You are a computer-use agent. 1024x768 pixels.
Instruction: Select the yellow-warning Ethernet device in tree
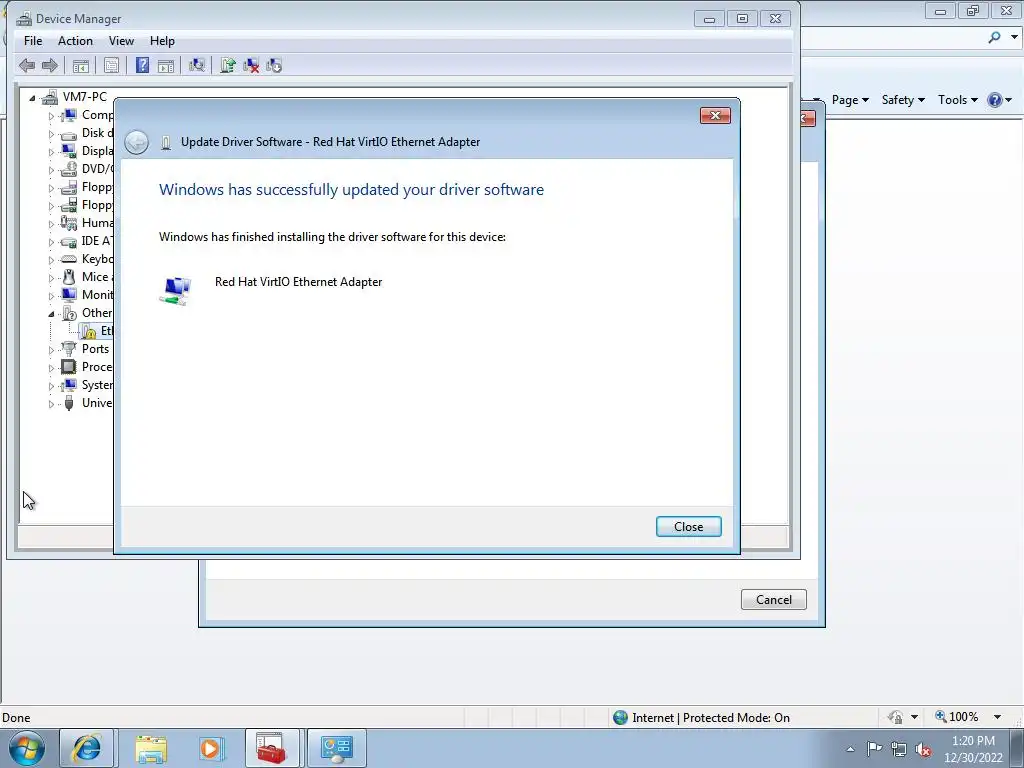click(x=97, y=331)
